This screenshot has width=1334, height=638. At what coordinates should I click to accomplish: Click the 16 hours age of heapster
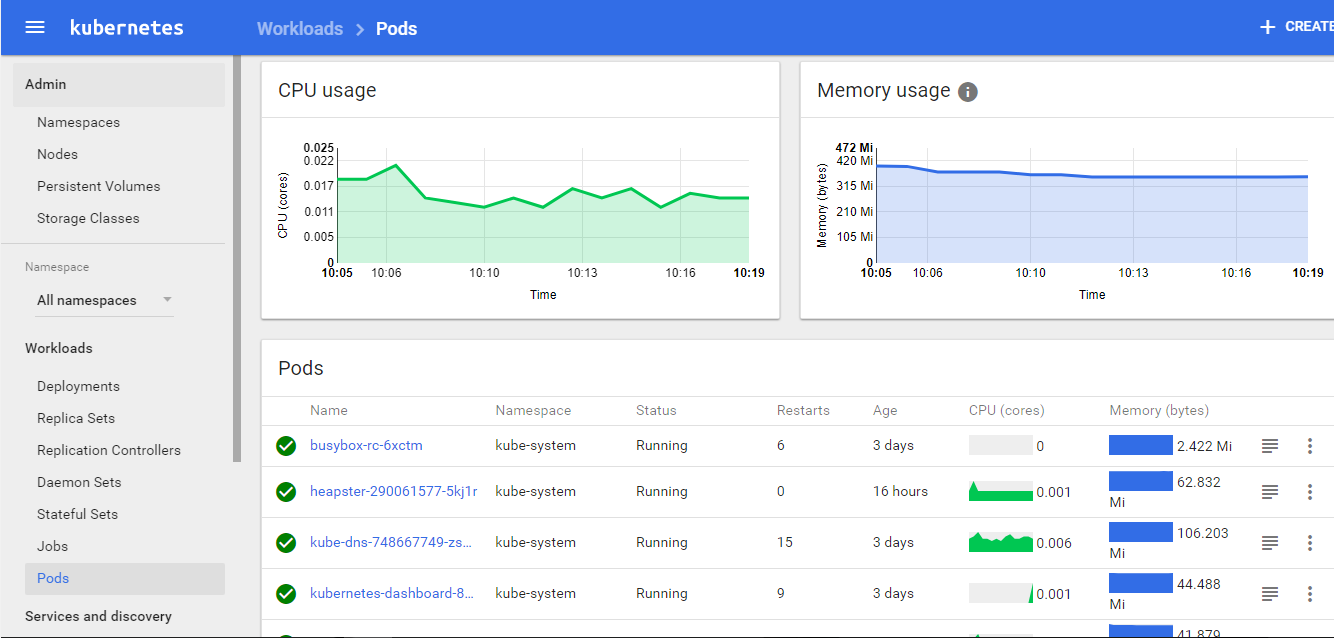(x=900, y=491)
